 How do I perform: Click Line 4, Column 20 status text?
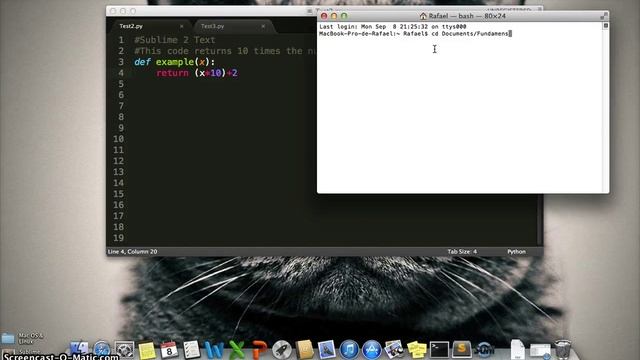click(132, 251)
